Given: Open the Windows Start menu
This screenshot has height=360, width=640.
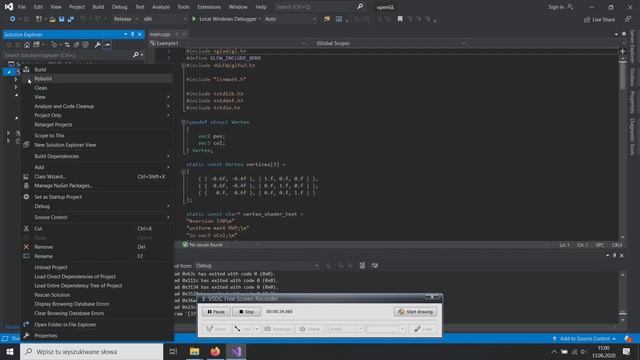Looking at the screenshot, I should coord(10,351).
